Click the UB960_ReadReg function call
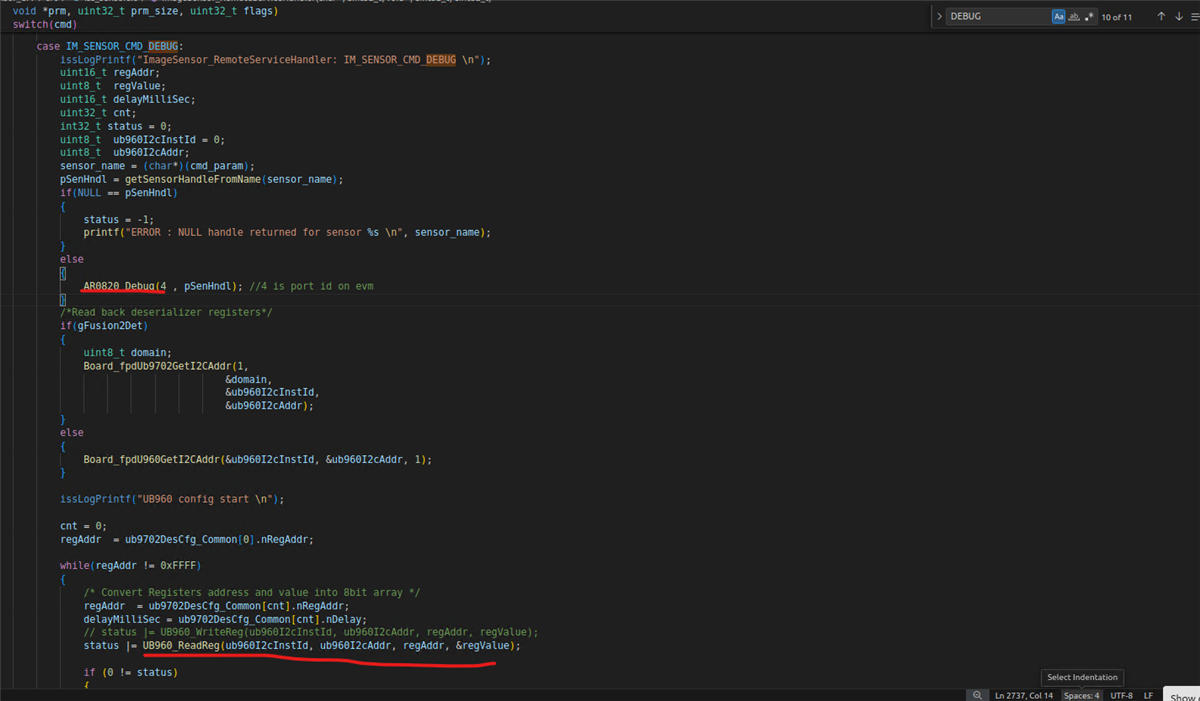1200x701 pixels. coord(182,646)
